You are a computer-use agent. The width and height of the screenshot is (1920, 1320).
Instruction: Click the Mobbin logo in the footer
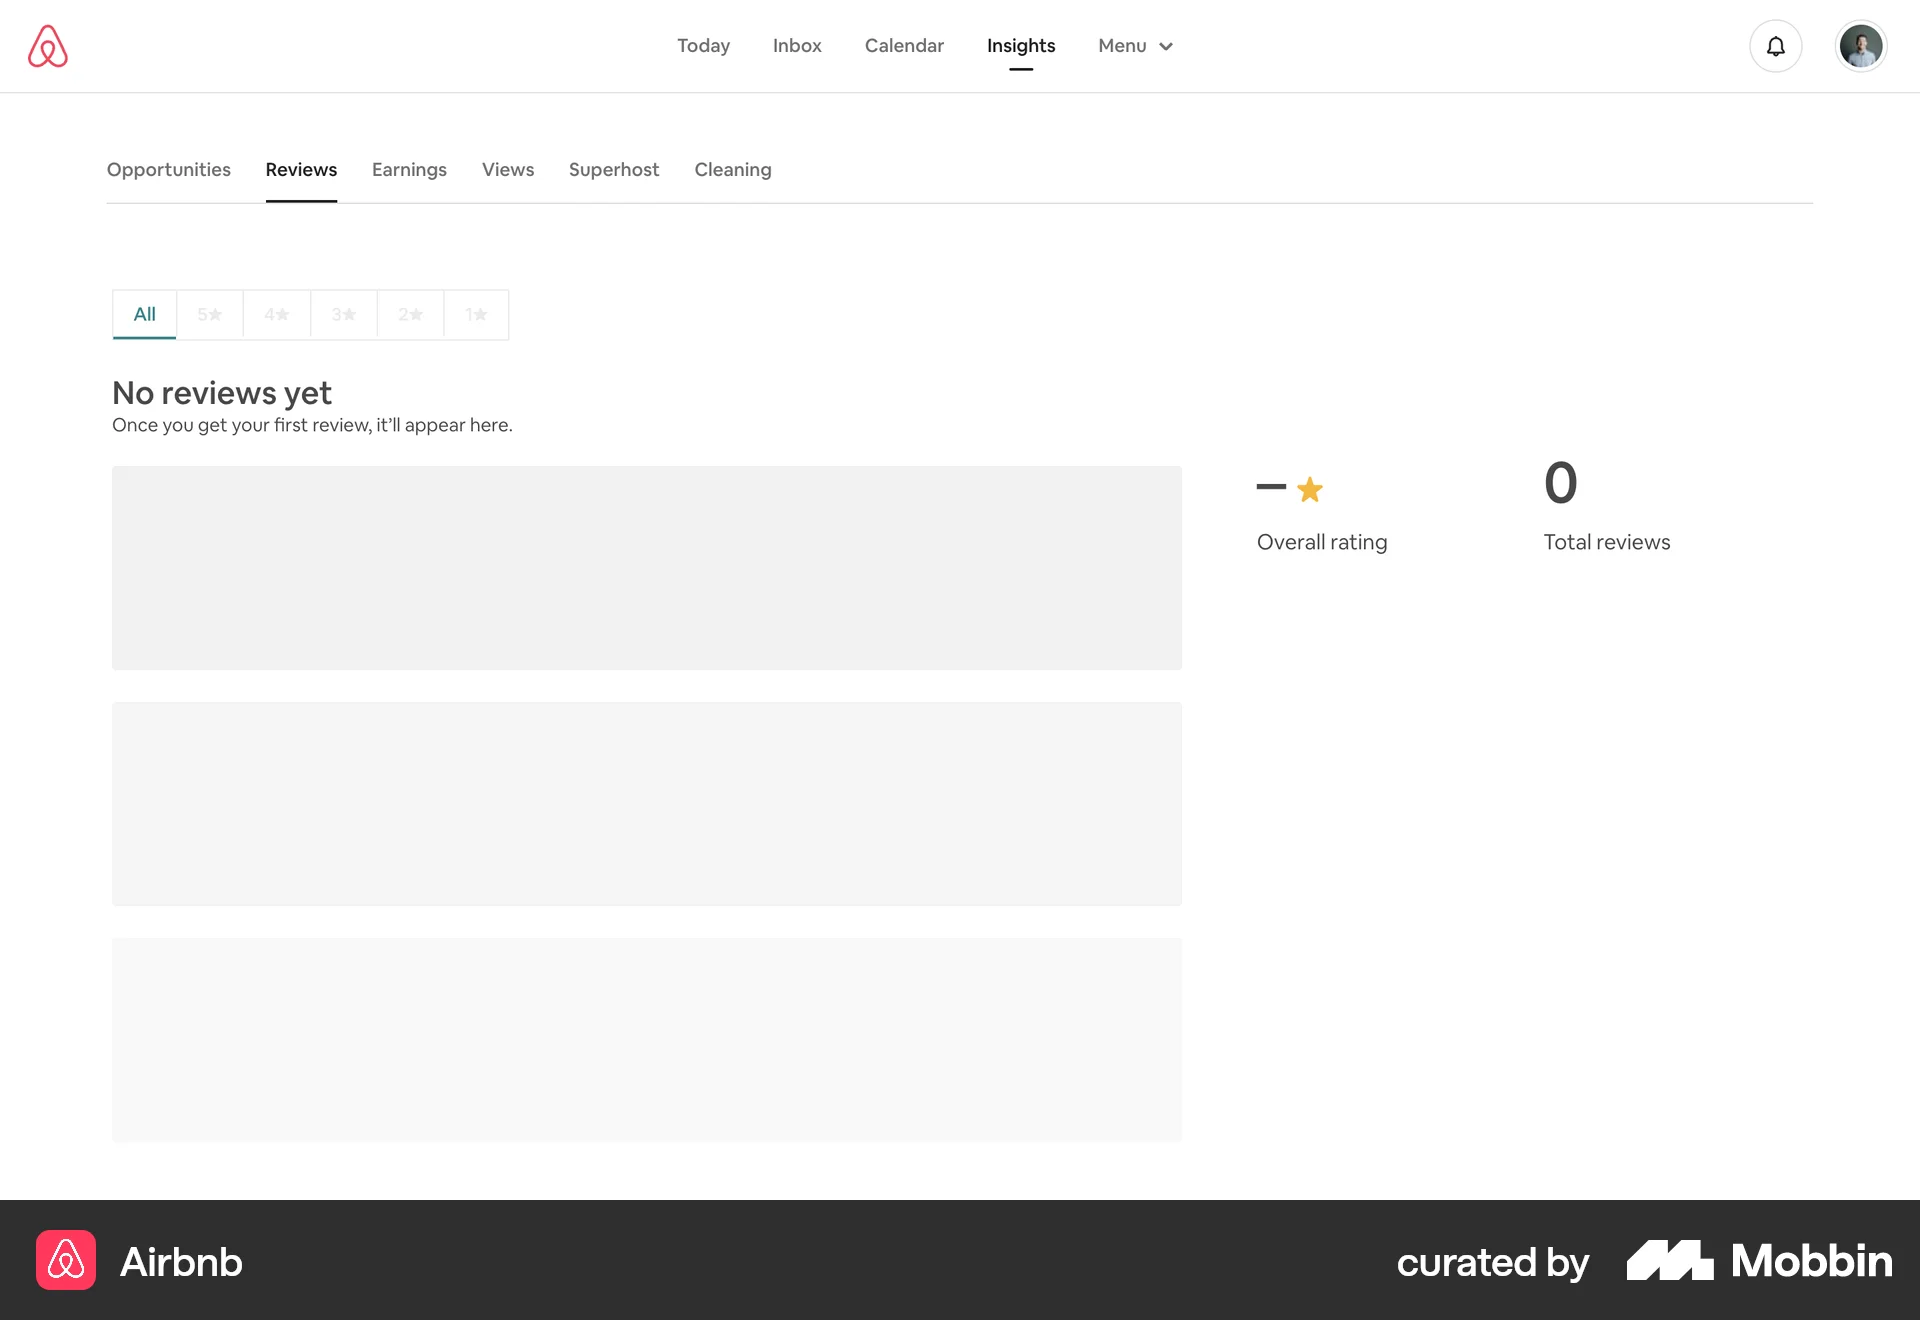tap(1758, 1261)
